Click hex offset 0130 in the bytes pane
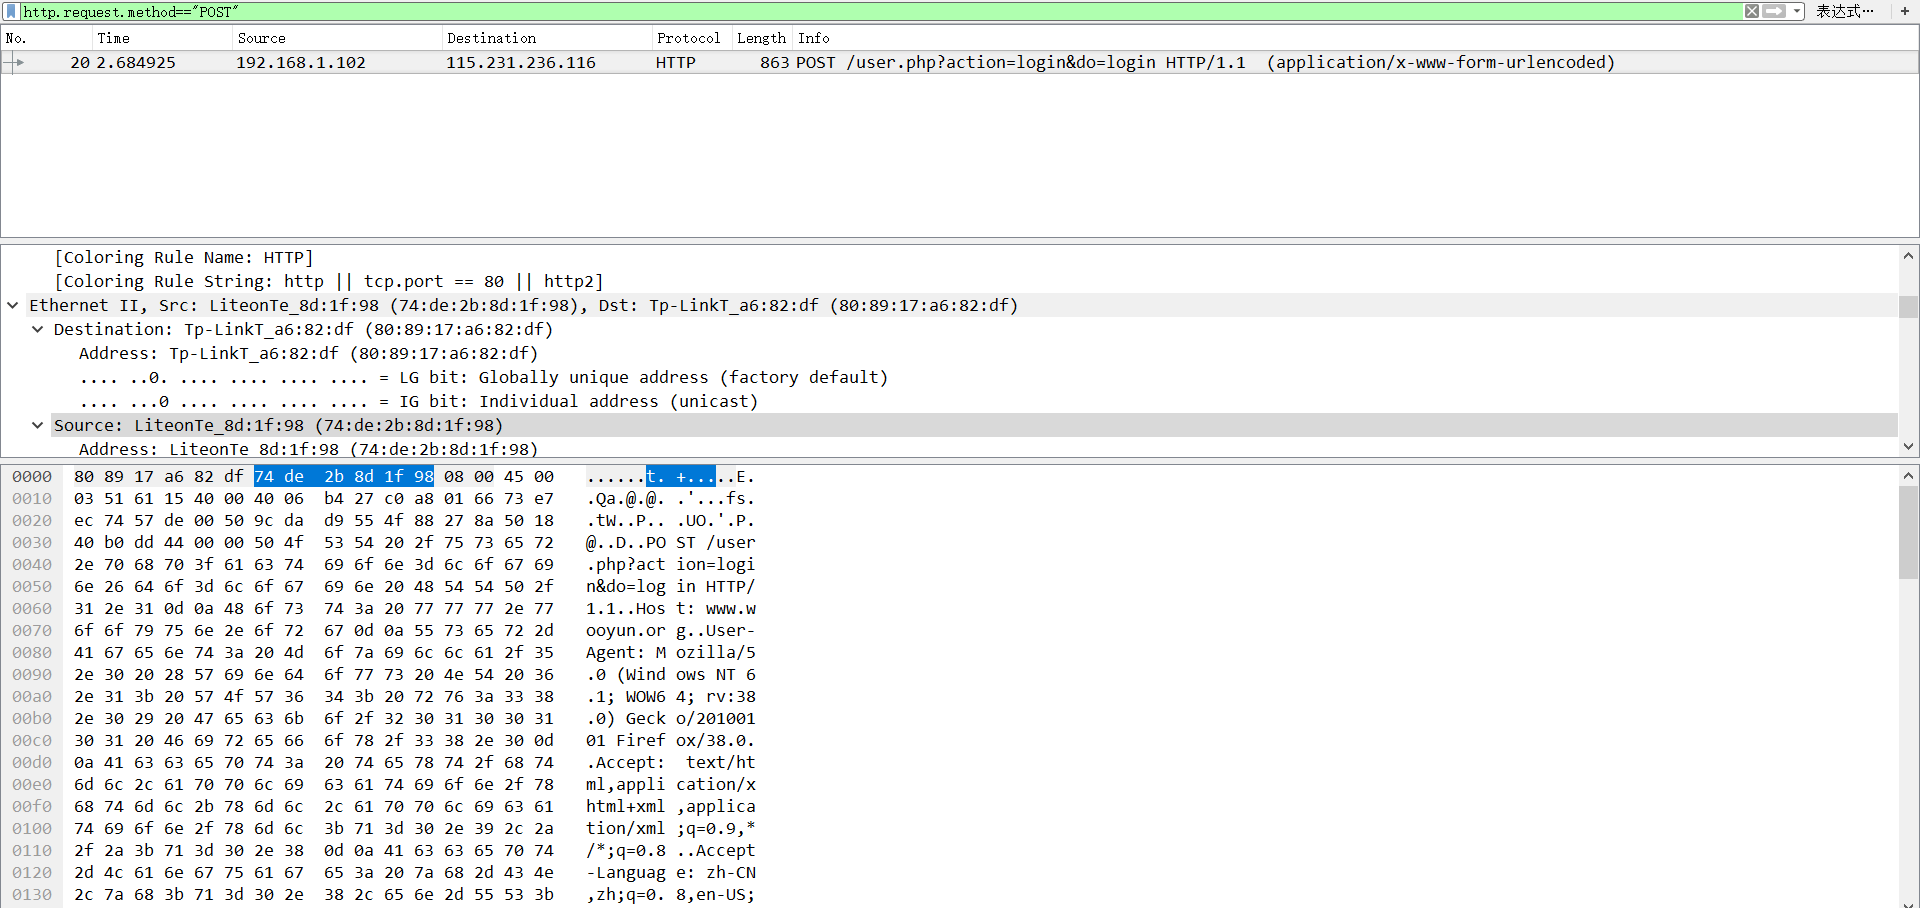This screenshot has width=1920, height=908. pos(32,894)
